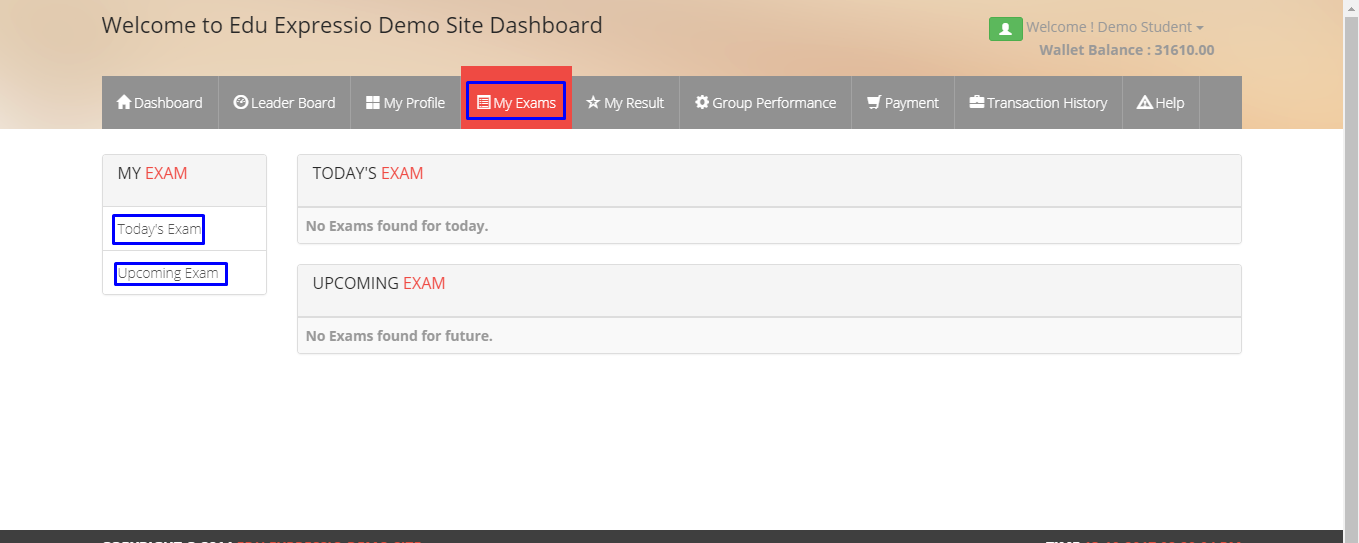The height and width of the screenshot is (543, 1359).
Task: Open the Payment tab
Action: click(x=903, y=102)
